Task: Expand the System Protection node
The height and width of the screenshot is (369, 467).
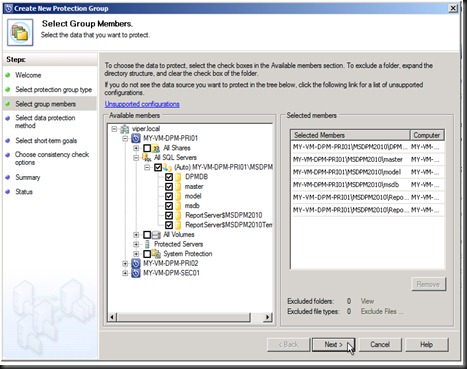Action: click(136, 254)
